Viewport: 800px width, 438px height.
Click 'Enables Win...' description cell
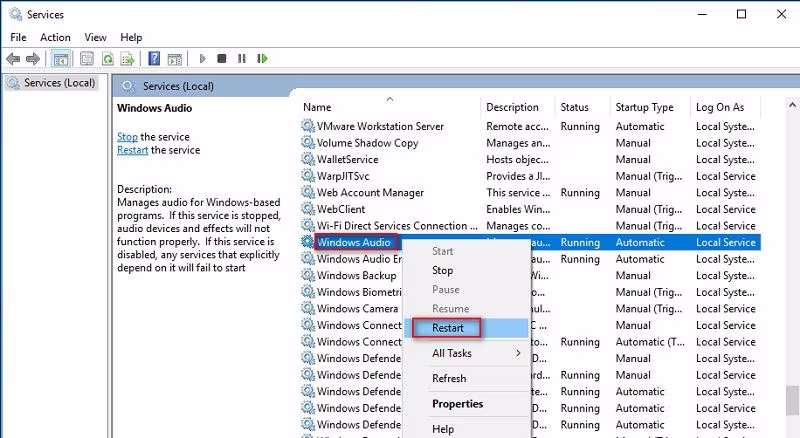(518, 209)
